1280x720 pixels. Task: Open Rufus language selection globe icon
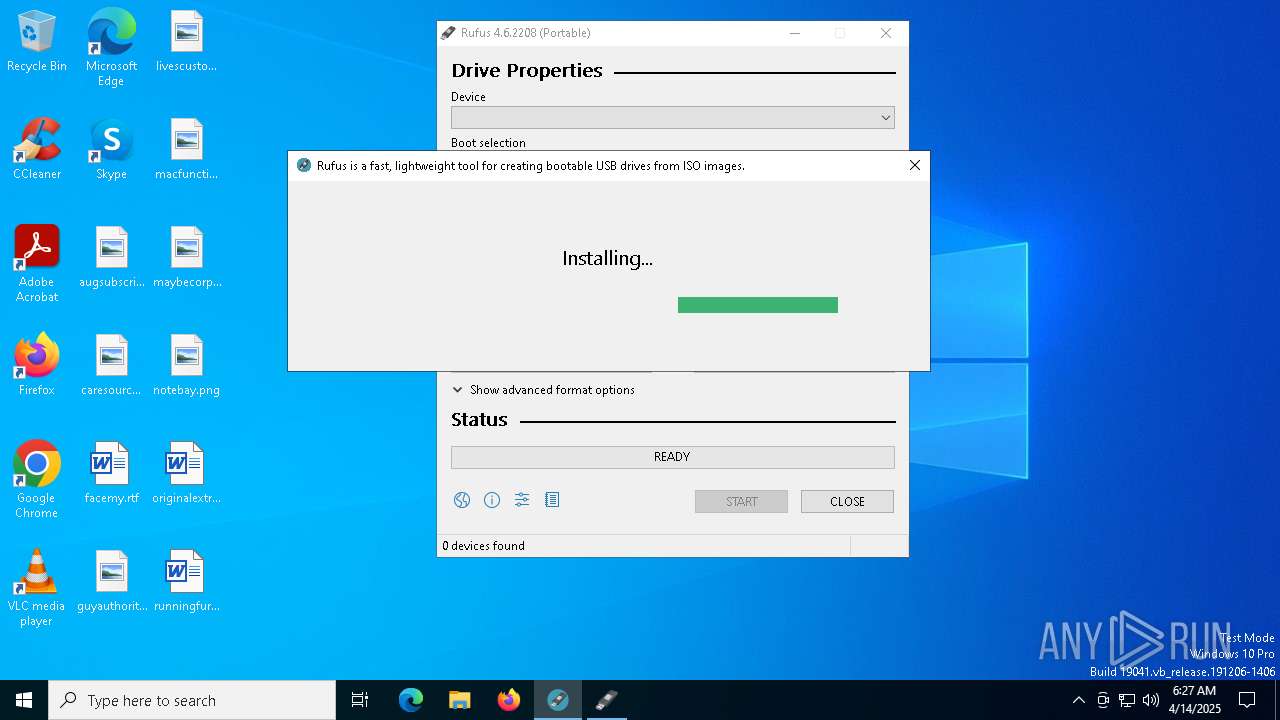pyautogui.click(x=461, y=500)
